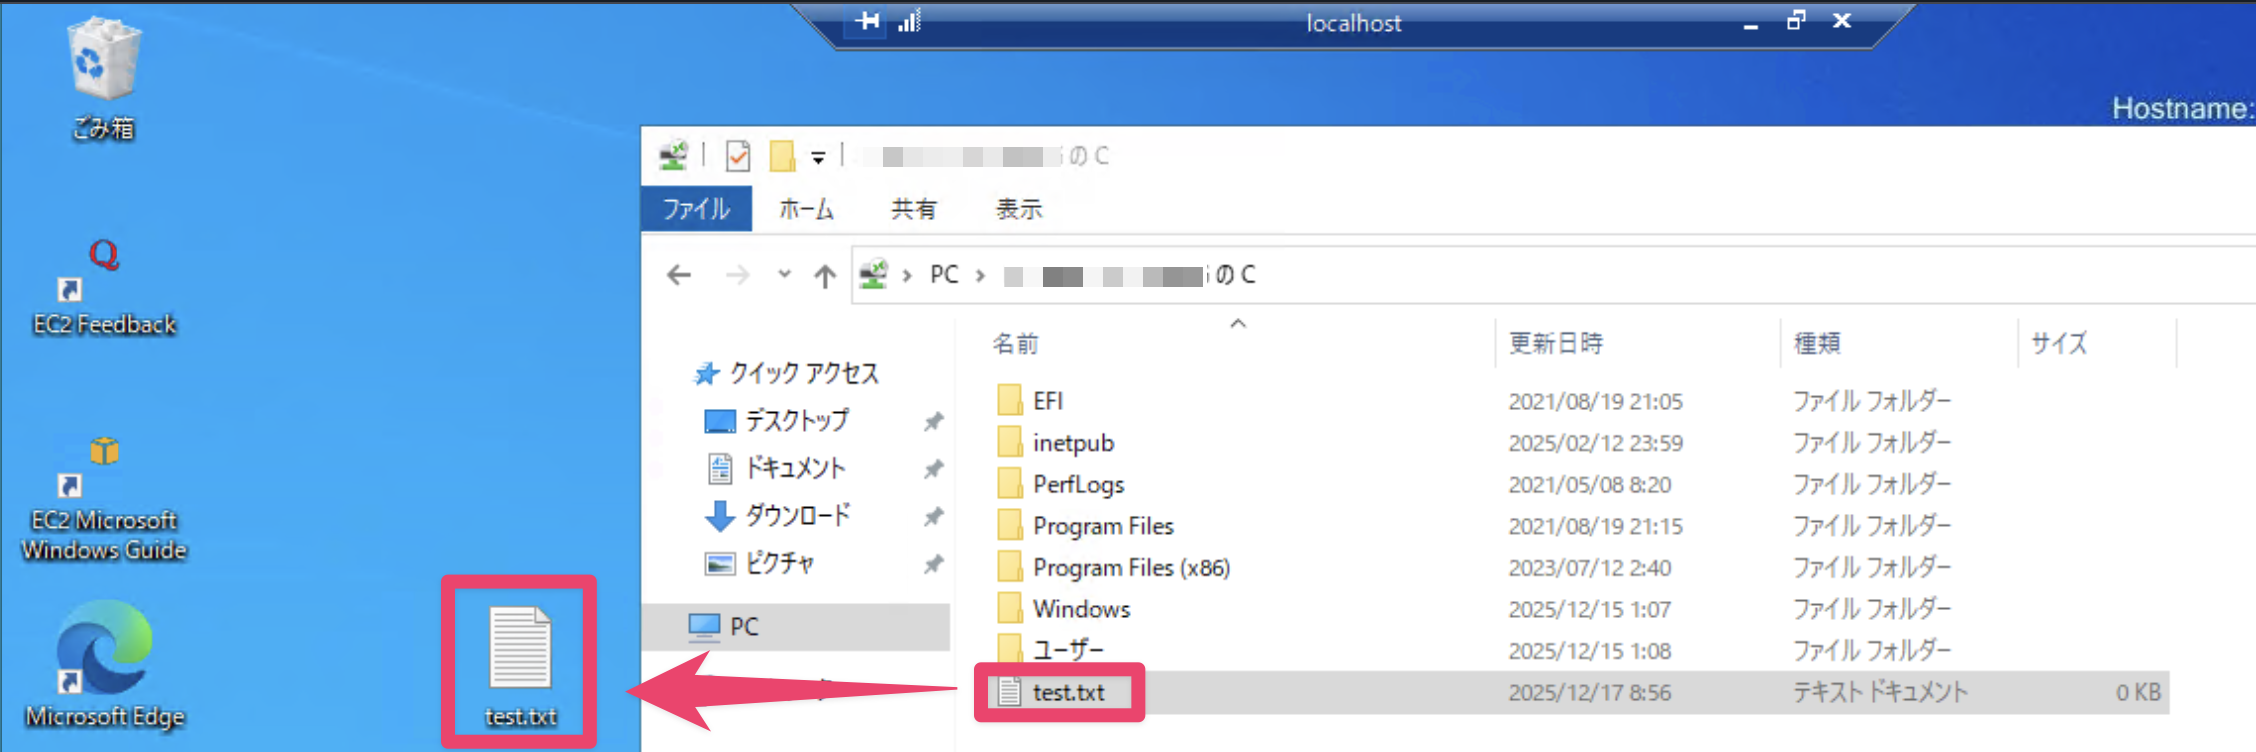Open recent locations dropdown arrow

(784, 274)
